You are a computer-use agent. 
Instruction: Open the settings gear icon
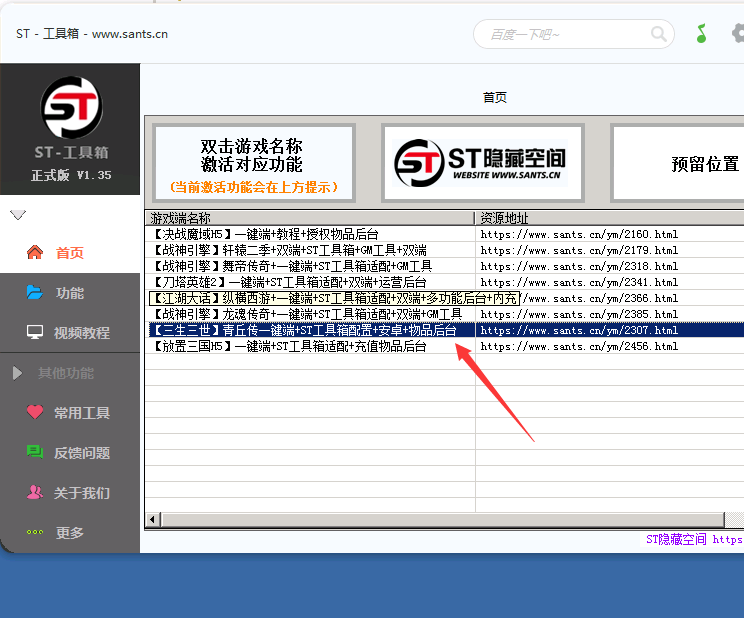[x=737, y=34]
